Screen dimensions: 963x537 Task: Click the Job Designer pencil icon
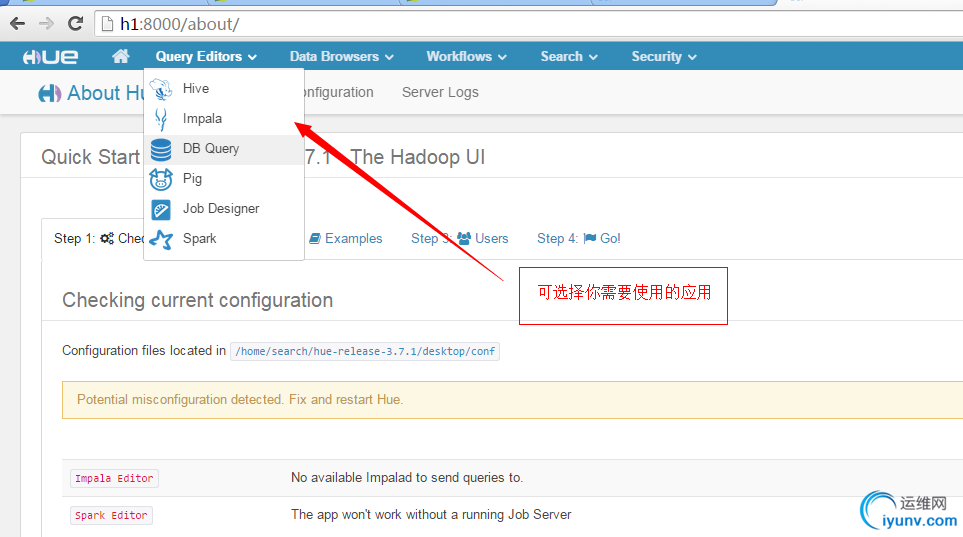(161, 210)
